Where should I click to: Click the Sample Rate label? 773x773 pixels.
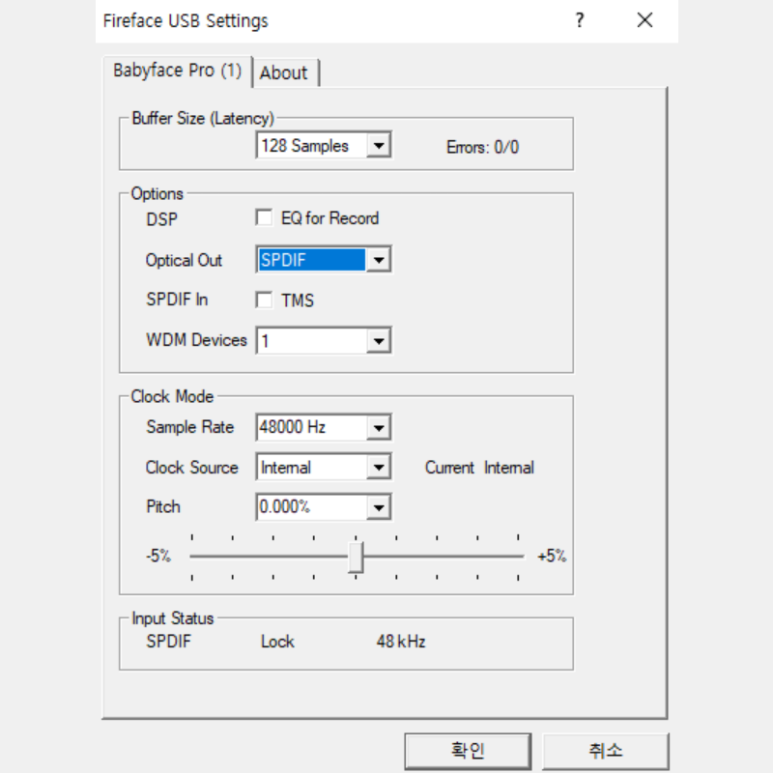click(190, 427)
